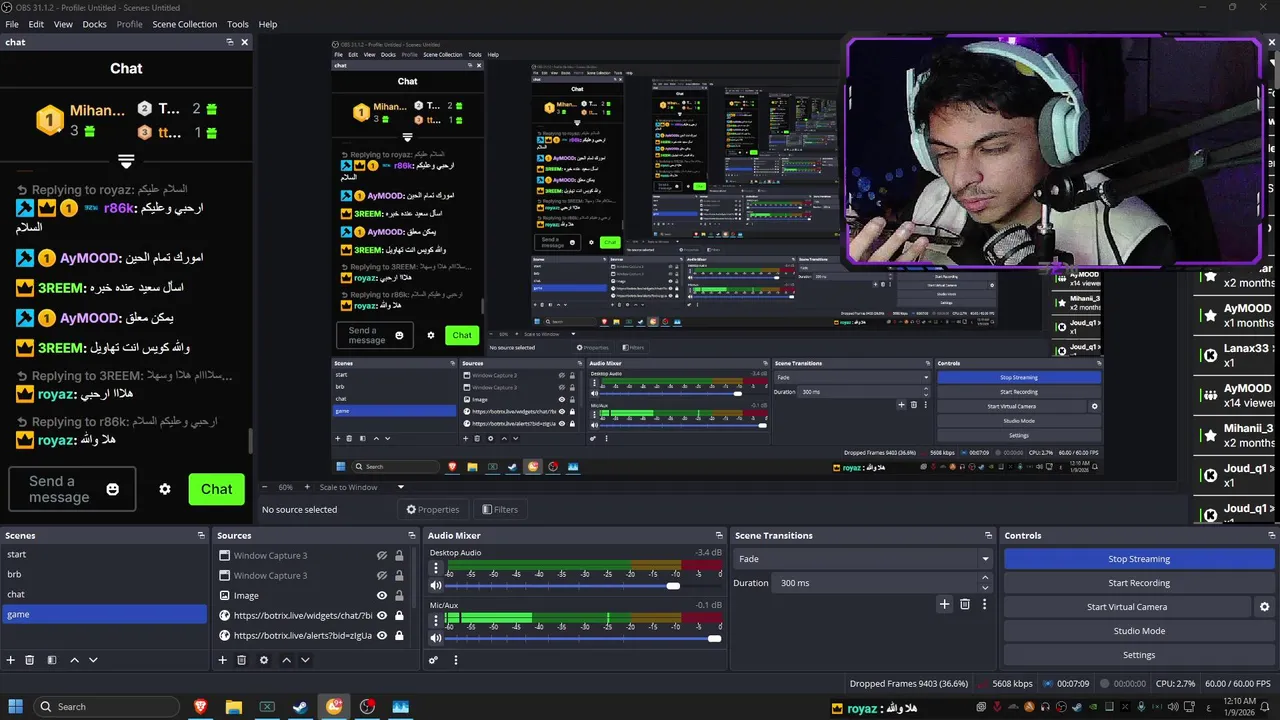This screenshot has width=1280, height=720.
Task: Mute Desktop Audio speaker icon
Action: (436, 586)
